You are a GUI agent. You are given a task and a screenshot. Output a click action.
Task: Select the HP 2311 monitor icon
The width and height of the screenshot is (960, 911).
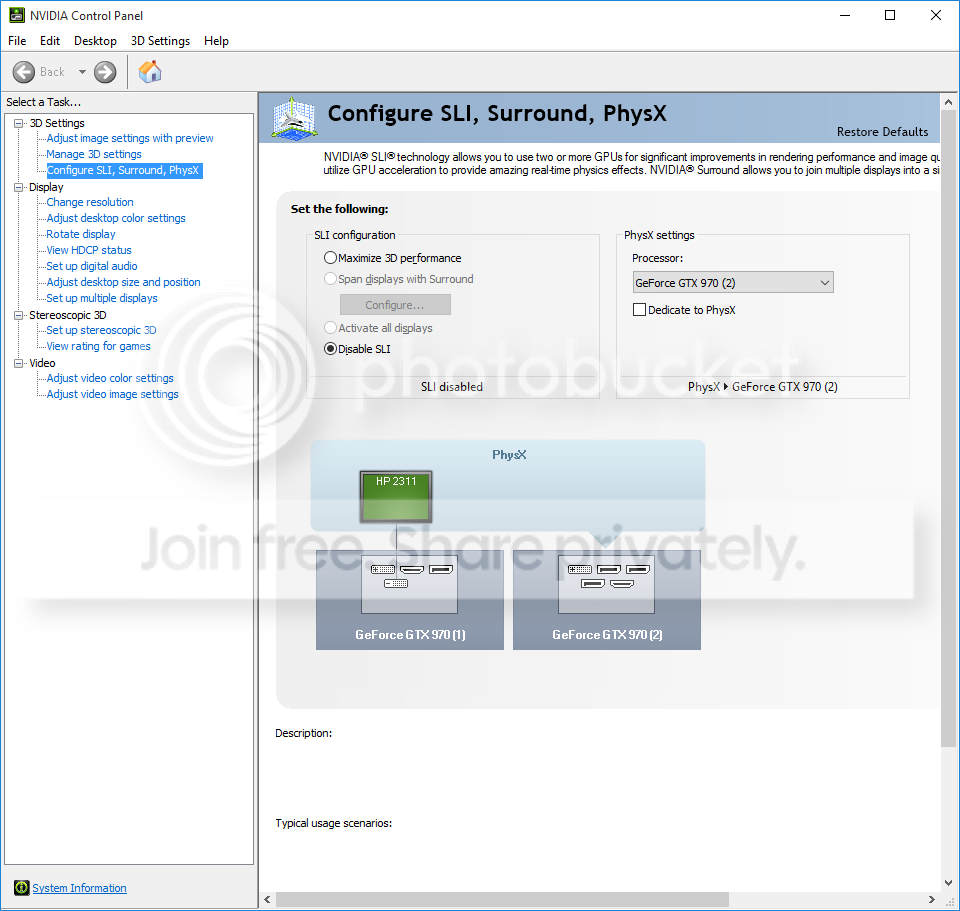(396, 497)
